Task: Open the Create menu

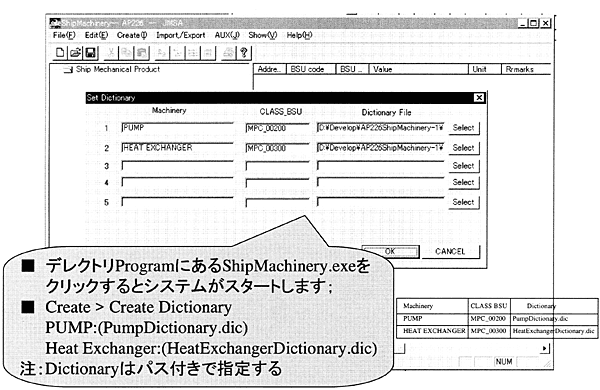Action: [x=132, y=35]
